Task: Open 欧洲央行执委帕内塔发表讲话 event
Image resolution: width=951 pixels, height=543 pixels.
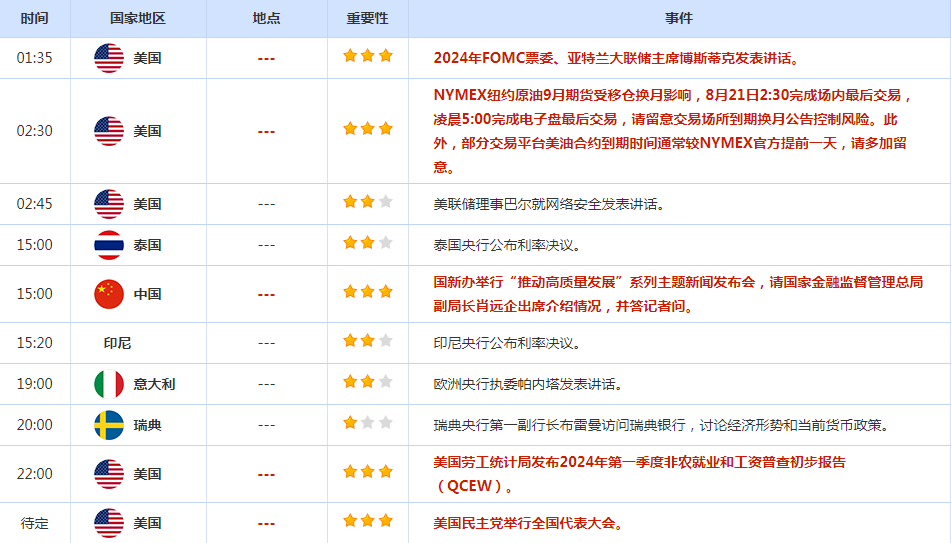Action: [x=528, y=385]
